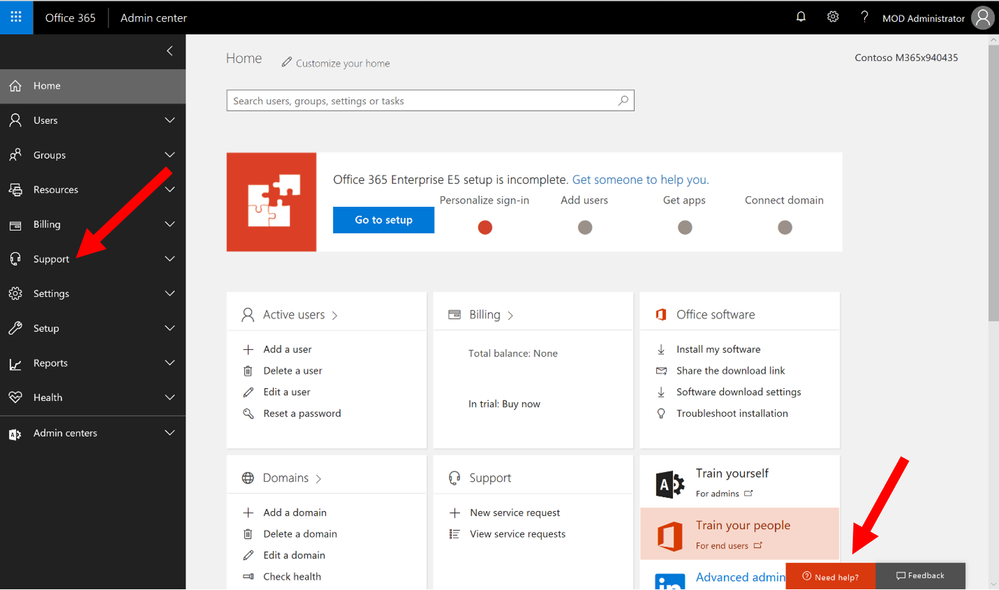The image size is (999, 590).
Task: Click the search magnifier icon
Action: pos(623,100)
